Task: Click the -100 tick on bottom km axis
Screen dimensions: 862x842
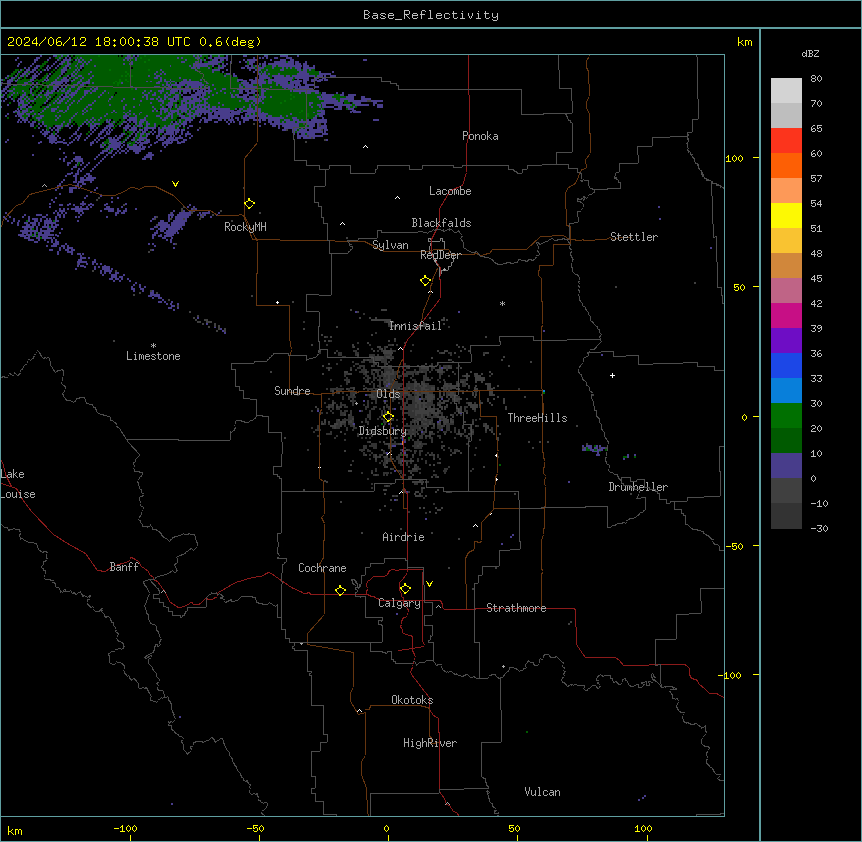Action: click(x=125, y=829)
